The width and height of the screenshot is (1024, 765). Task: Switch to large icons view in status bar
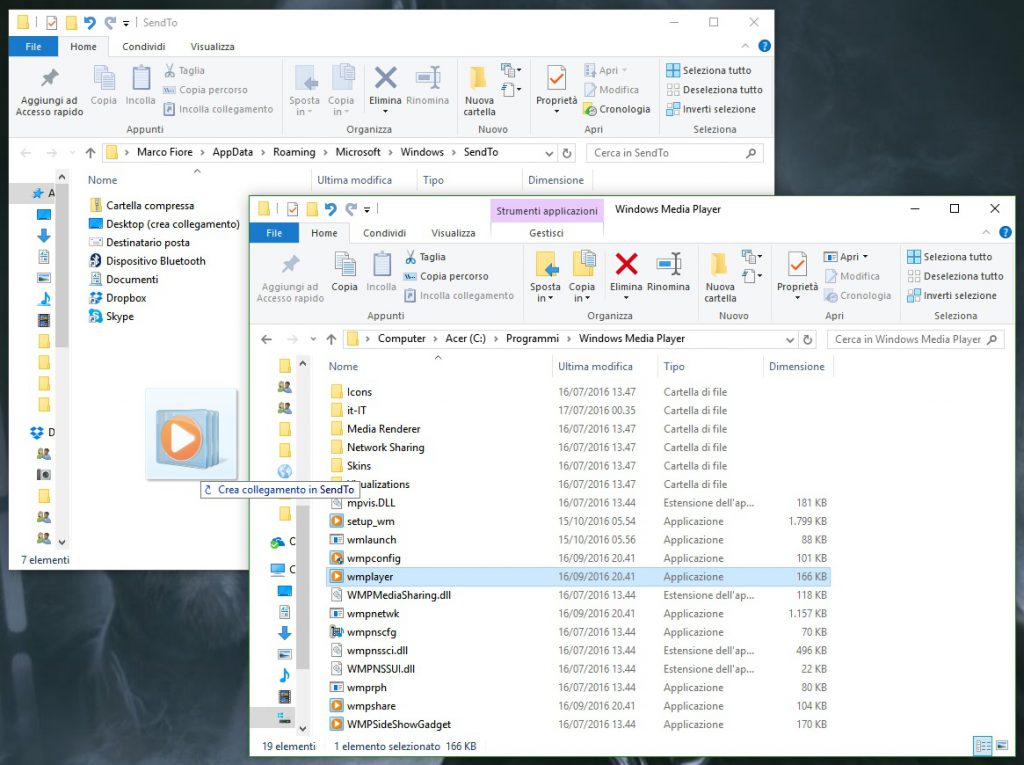click(x=1003, y=745)
